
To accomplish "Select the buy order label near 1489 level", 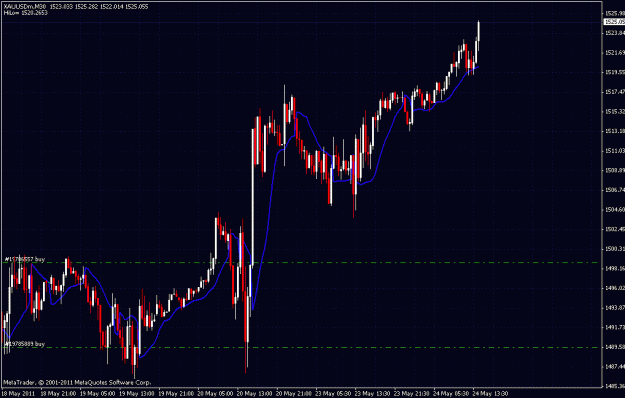I will [x=25, y=344].
